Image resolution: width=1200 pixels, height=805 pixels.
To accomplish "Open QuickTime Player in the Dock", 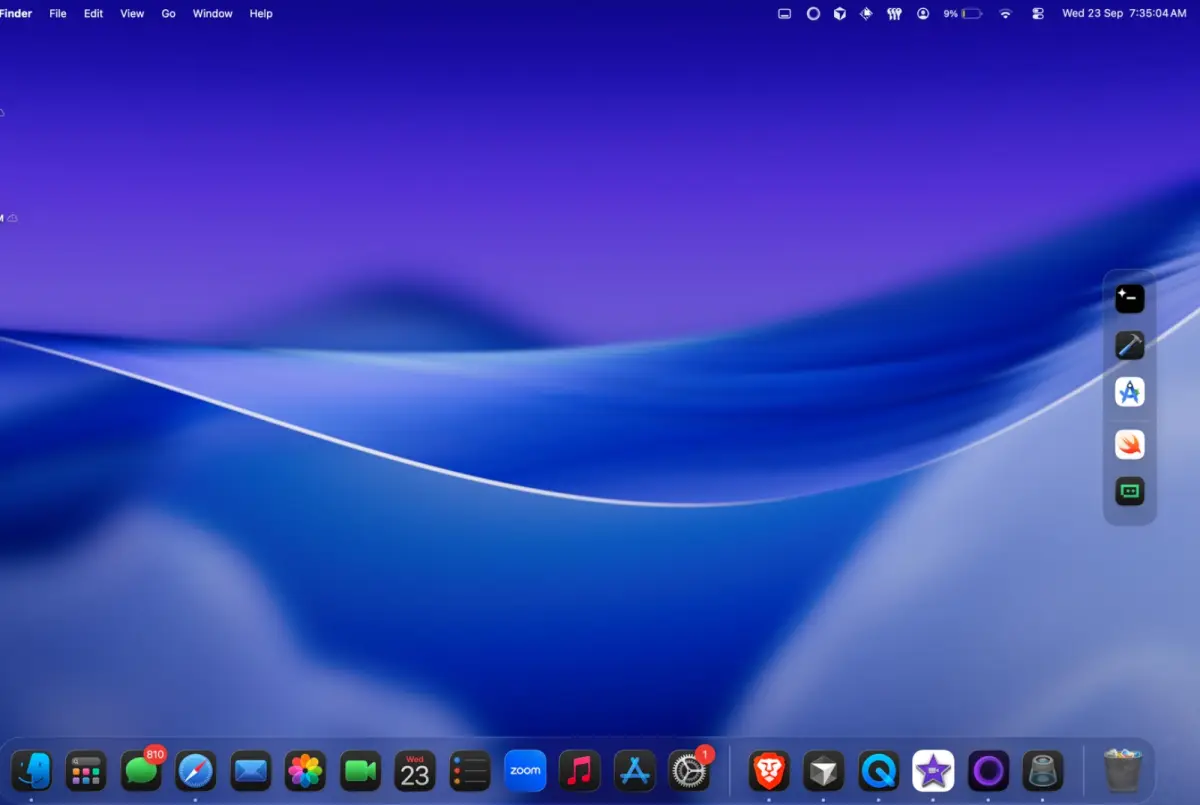I will 879,771.
